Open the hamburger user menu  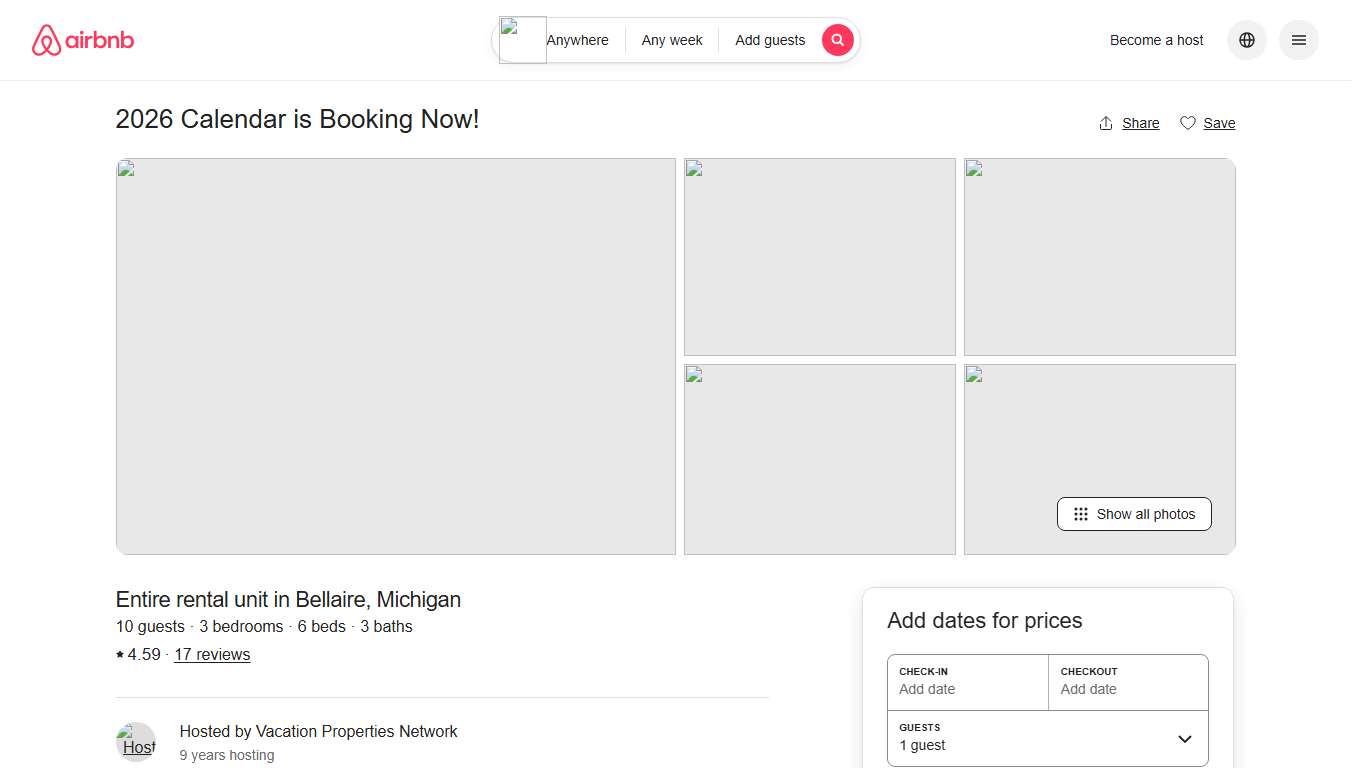[1298, 40]
